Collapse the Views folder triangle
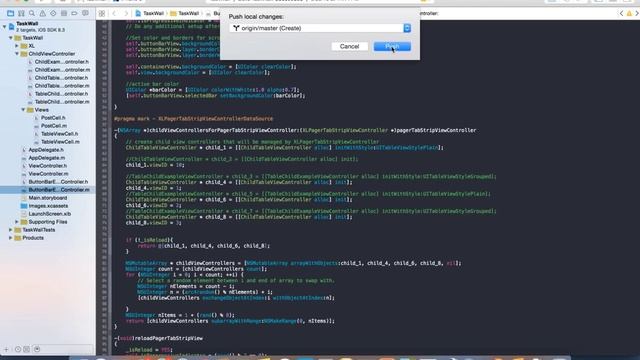This screenshot has height=360, width=640. (23, 110)
